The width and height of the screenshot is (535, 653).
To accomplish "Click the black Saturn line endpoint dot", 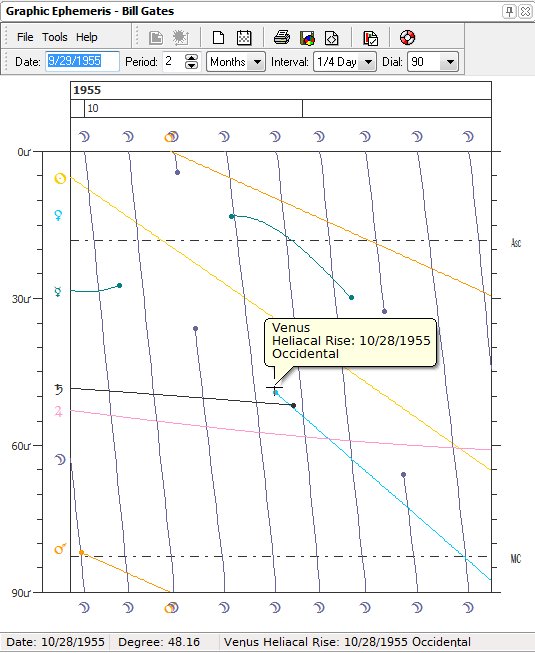I will pos(294,405).
